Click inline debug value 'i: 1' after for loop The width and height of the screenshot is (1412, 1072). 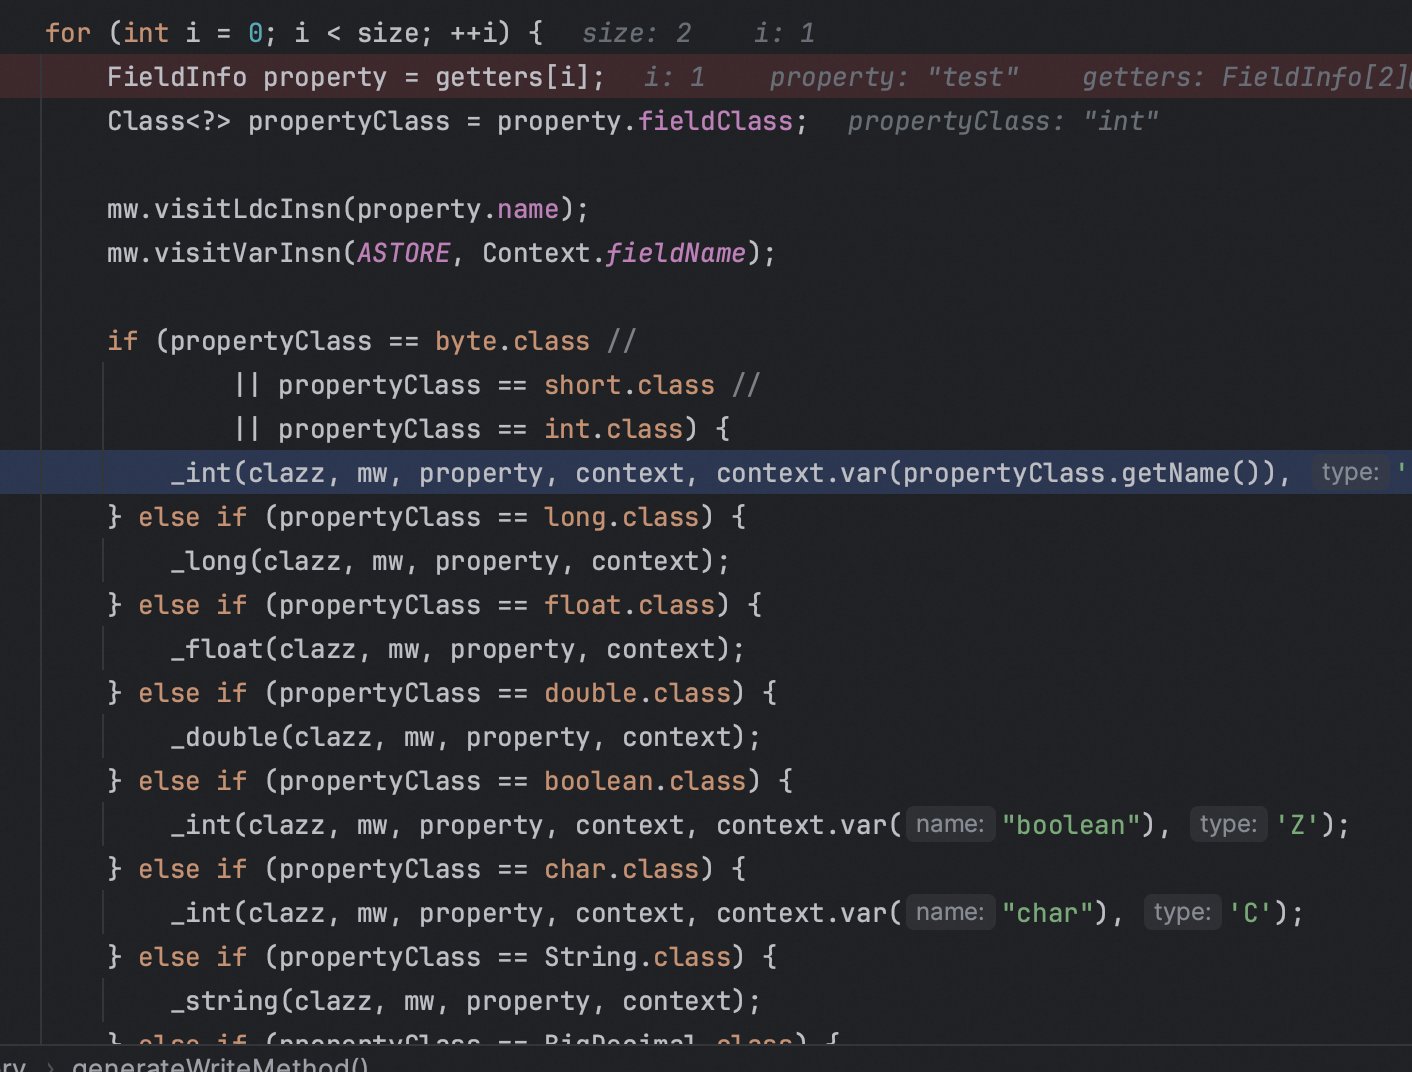(785, 33)
